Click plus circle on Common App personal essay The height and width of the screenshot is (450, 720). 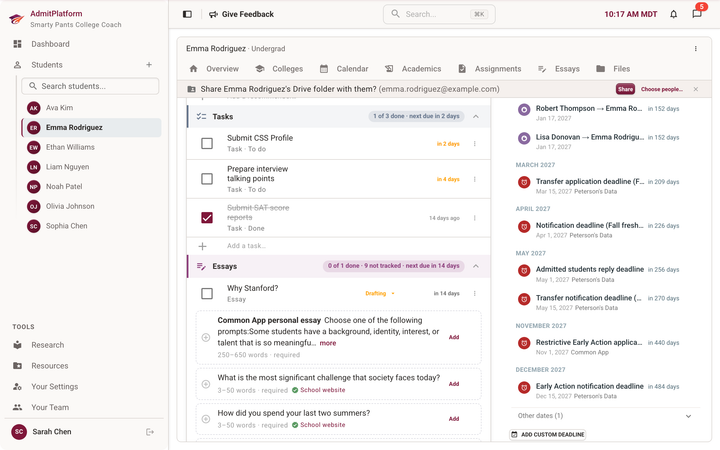tap(206, 338)
